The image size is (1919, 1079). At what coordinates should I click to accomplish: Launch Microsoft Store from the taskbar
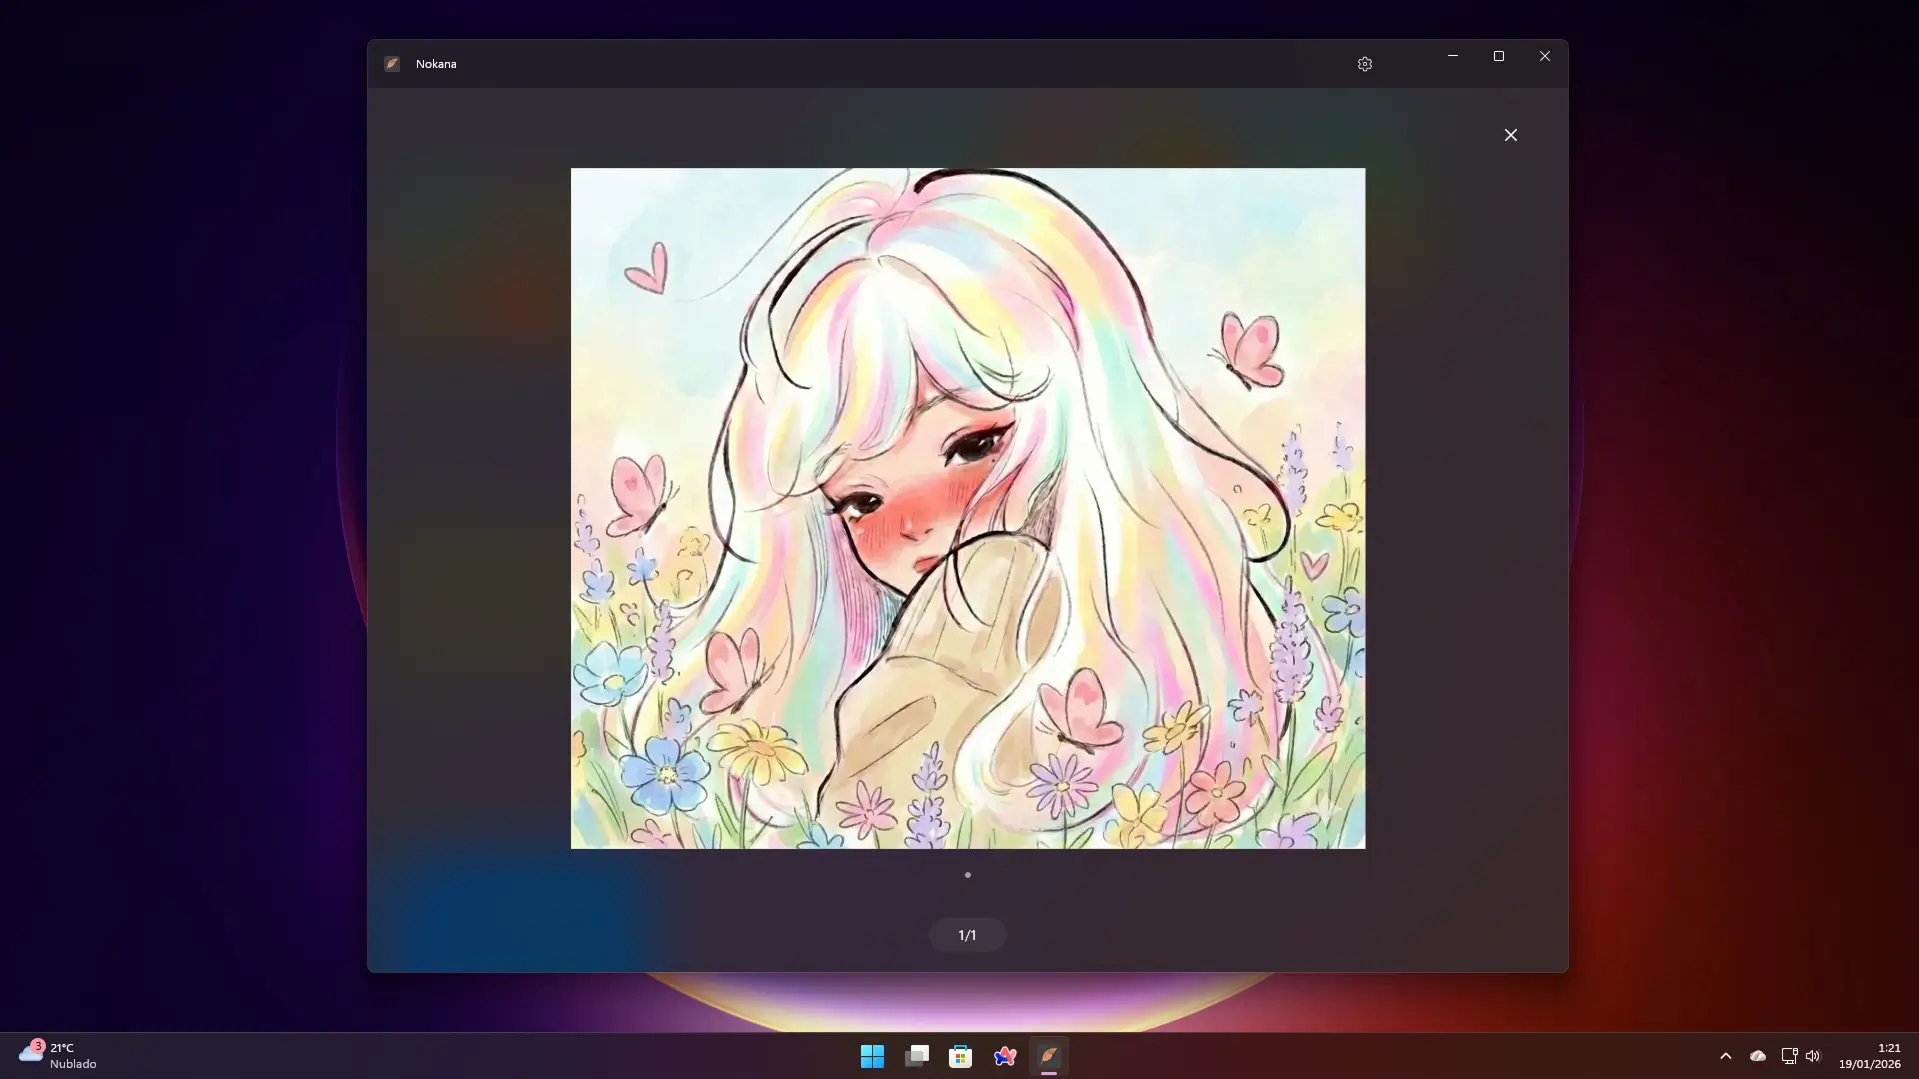pyautogui.click(x=960, y=1056)
